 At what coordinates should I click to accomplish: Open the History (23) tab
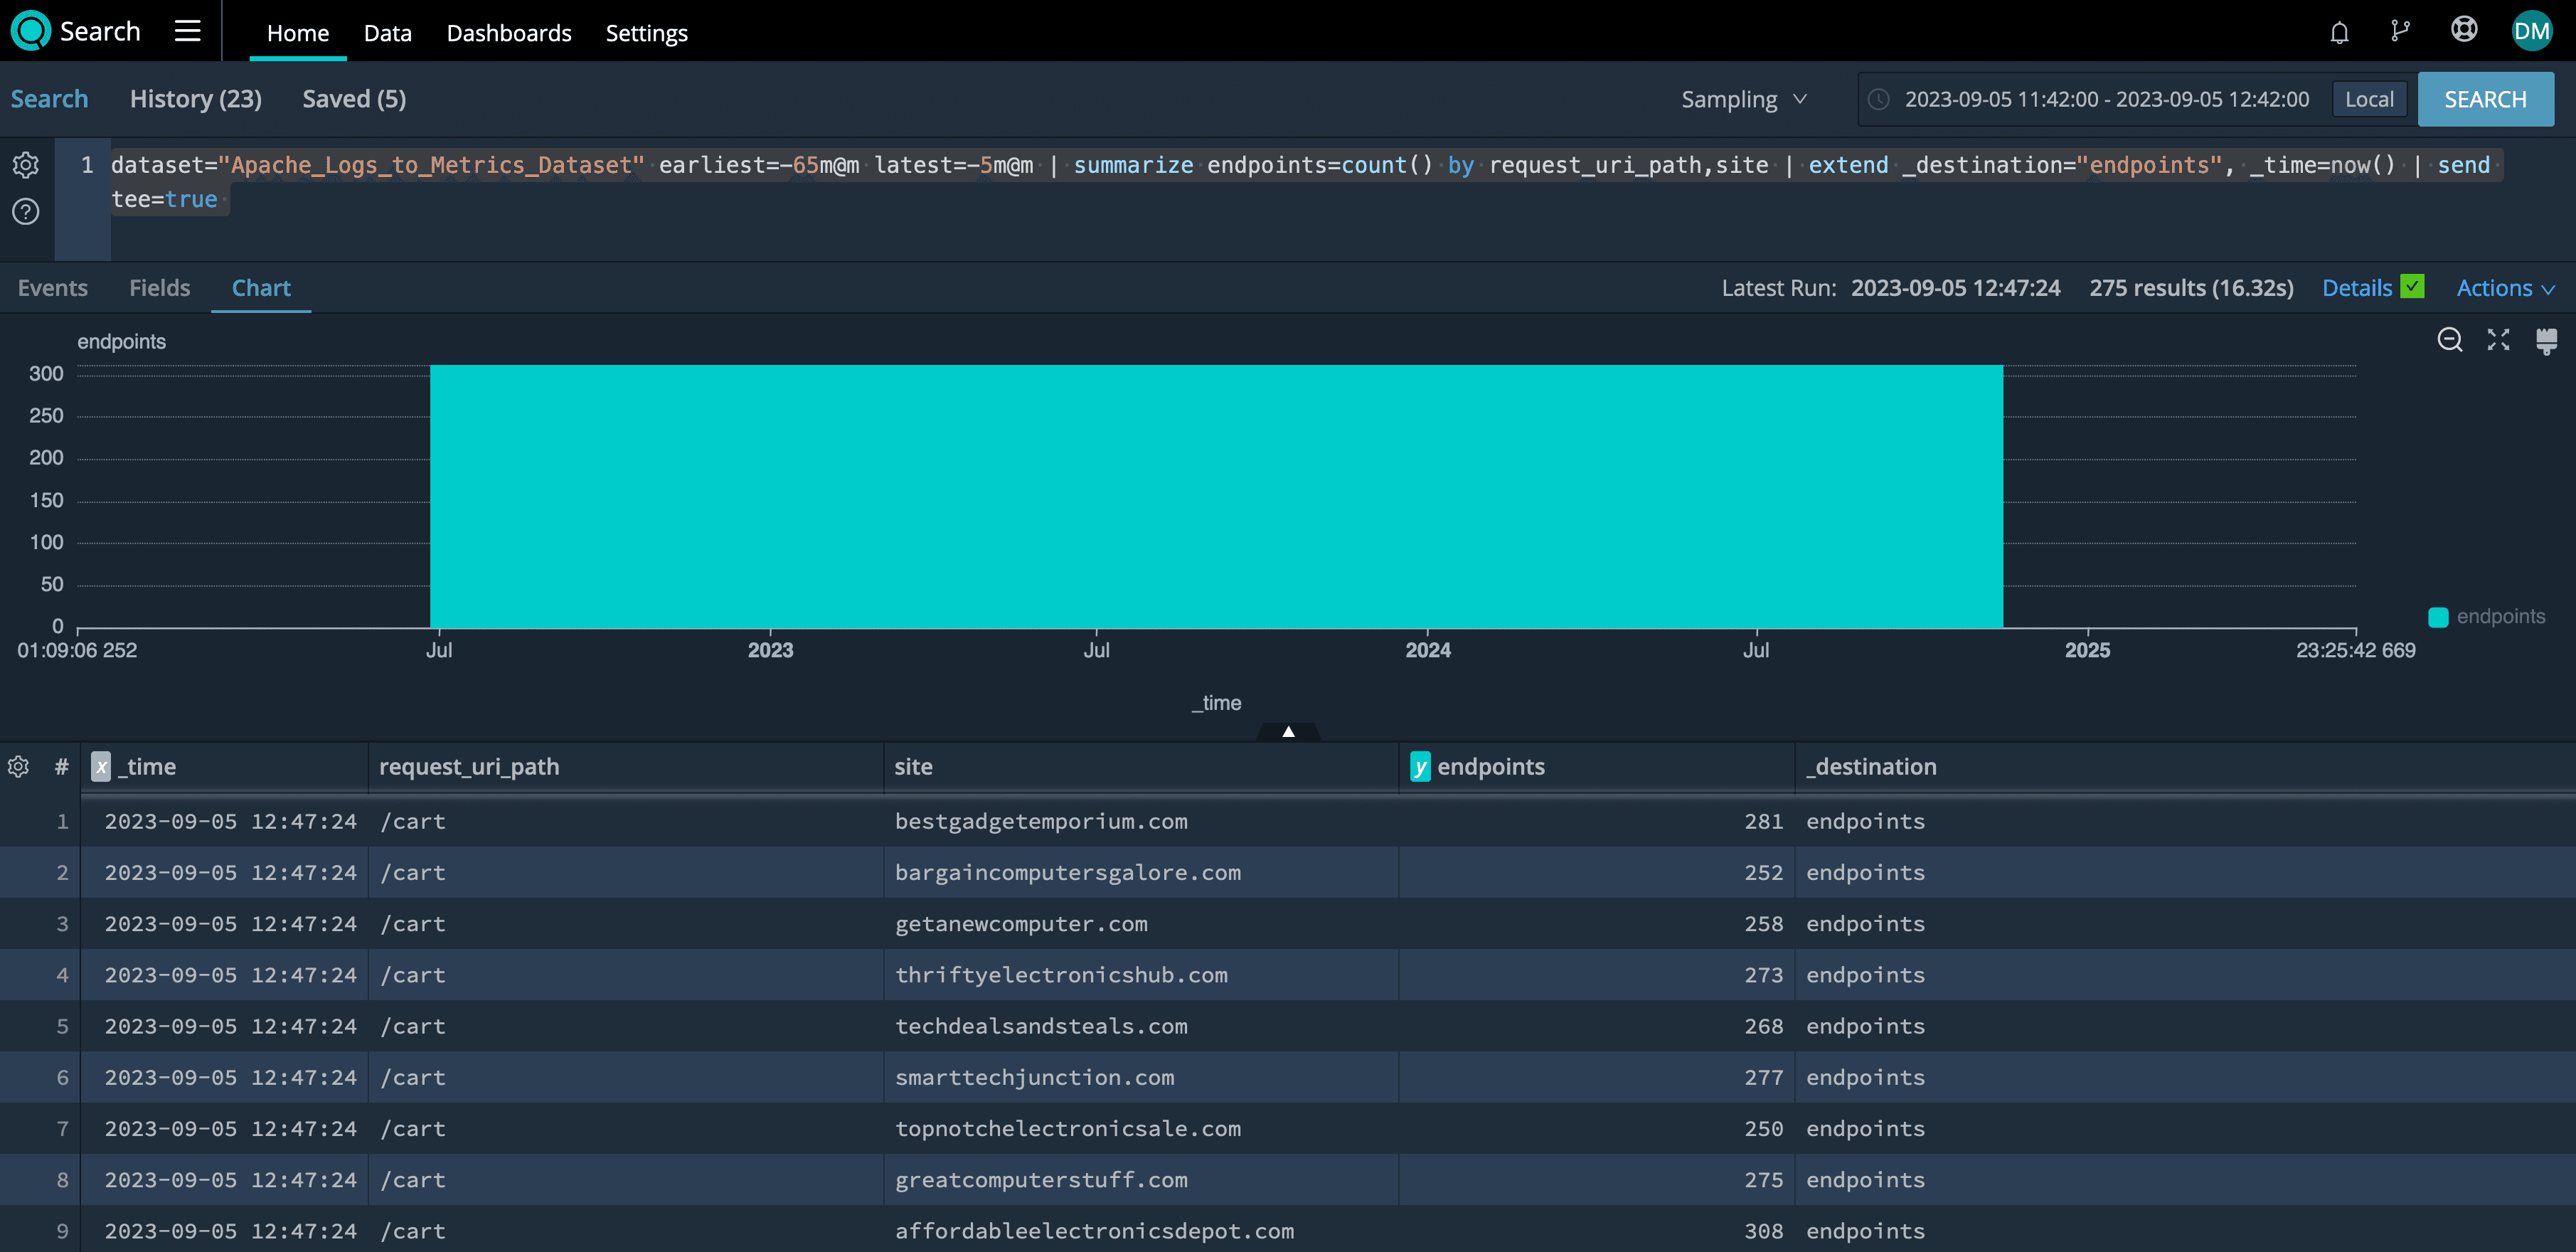[x=196, y=99]
